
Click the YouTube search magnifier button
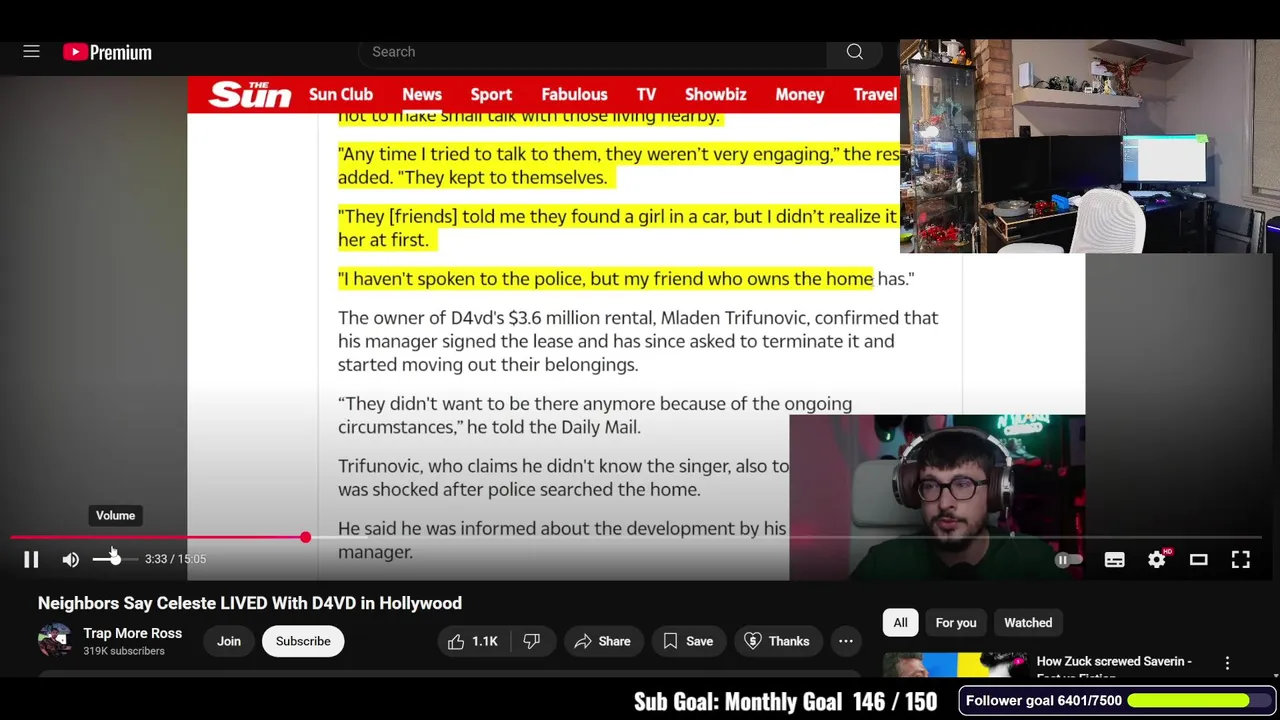pyautogui.click(x=855, y=52)
